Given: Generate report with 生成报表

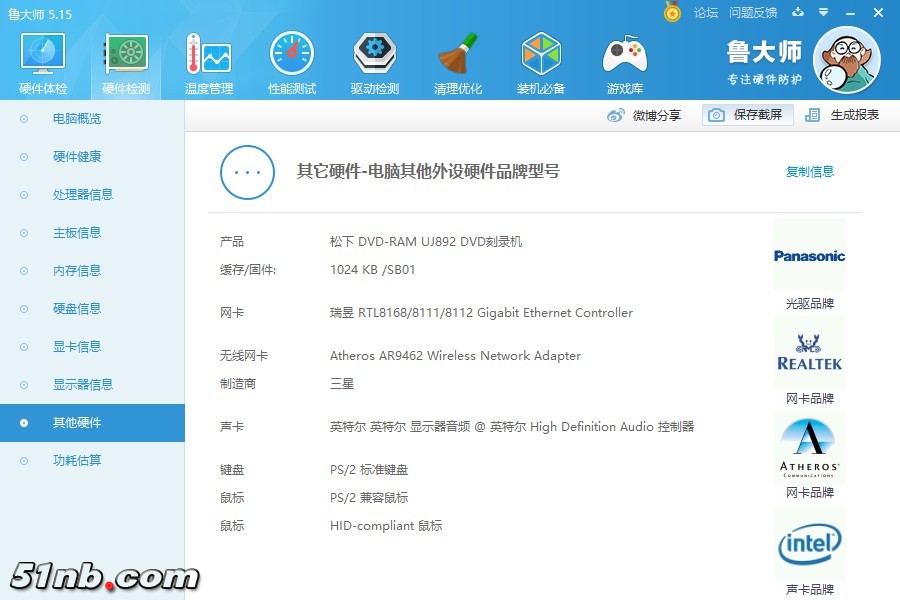Looking at the screenshot, I should click(842, 115).
